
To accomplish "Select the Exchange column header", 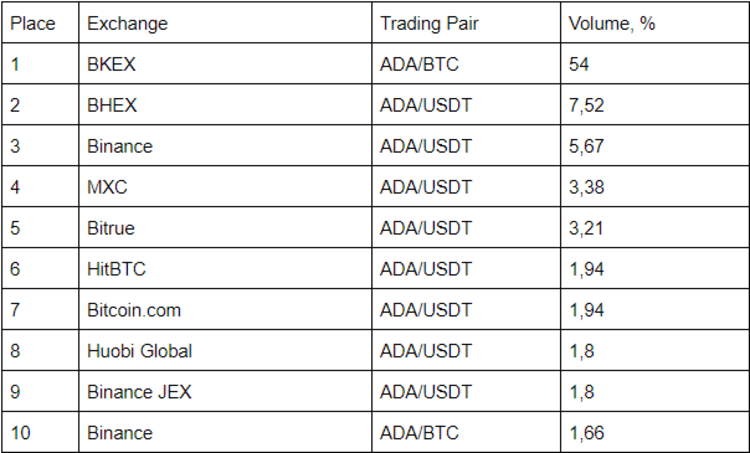I will pos(127,23).
